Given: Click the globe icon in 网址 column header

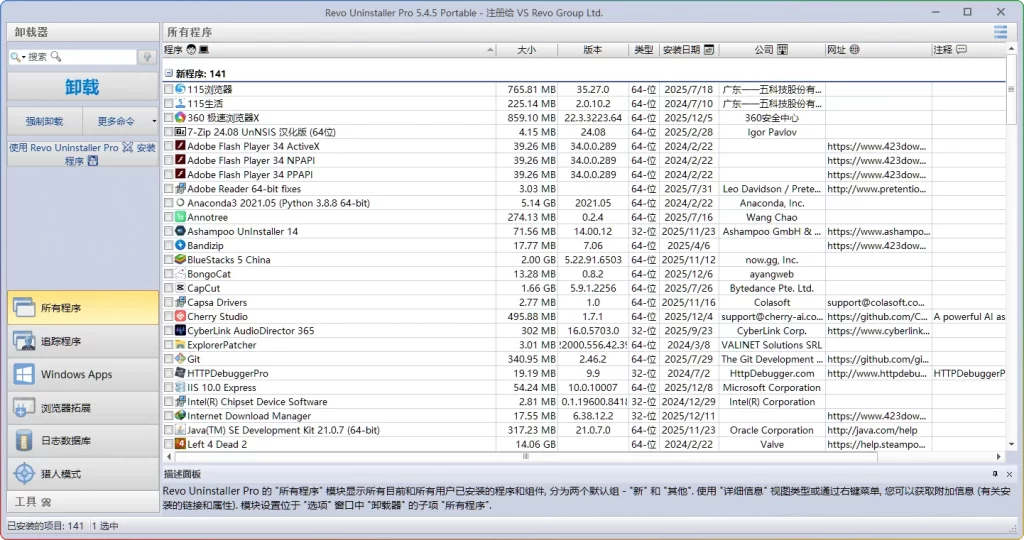Looking at the screenshot, I should [854, 50].
